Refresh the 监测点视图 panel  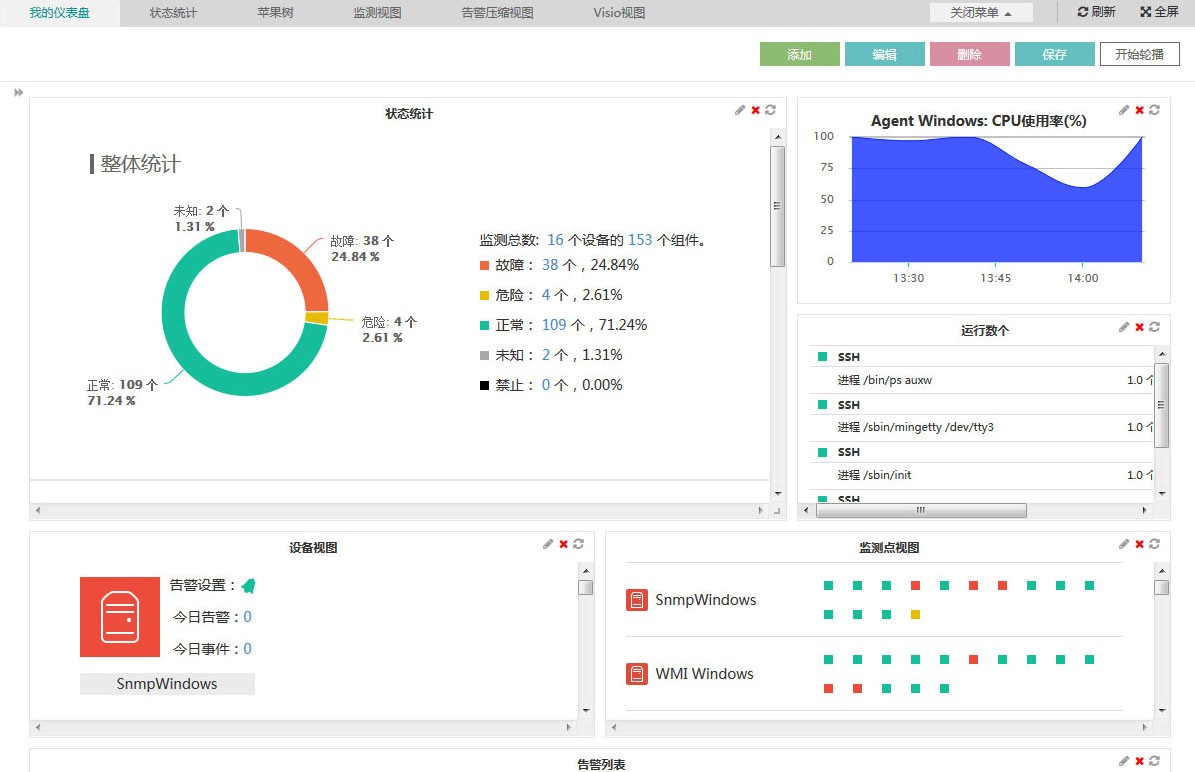1154,544
